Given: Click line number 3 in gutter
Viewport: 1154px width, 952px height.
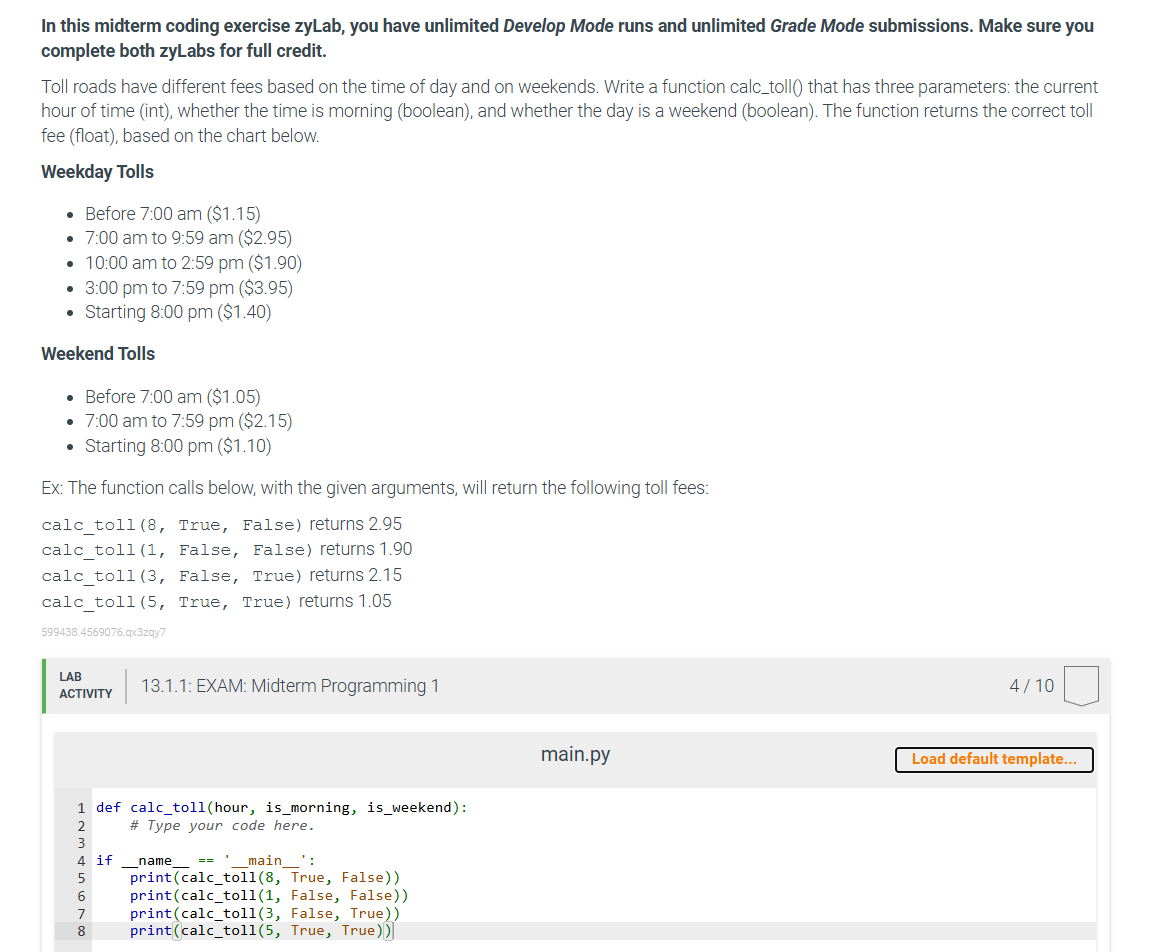Looking at the screenshot, I should click(x=81, y=843).
